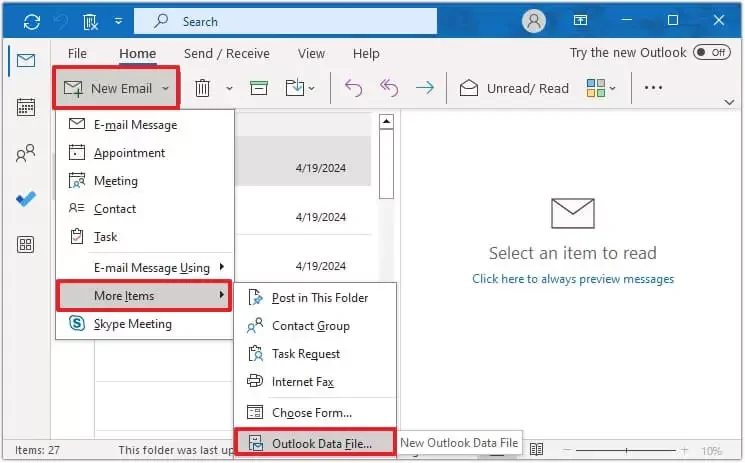Click the ribbon display options icon

click(580, 20)
